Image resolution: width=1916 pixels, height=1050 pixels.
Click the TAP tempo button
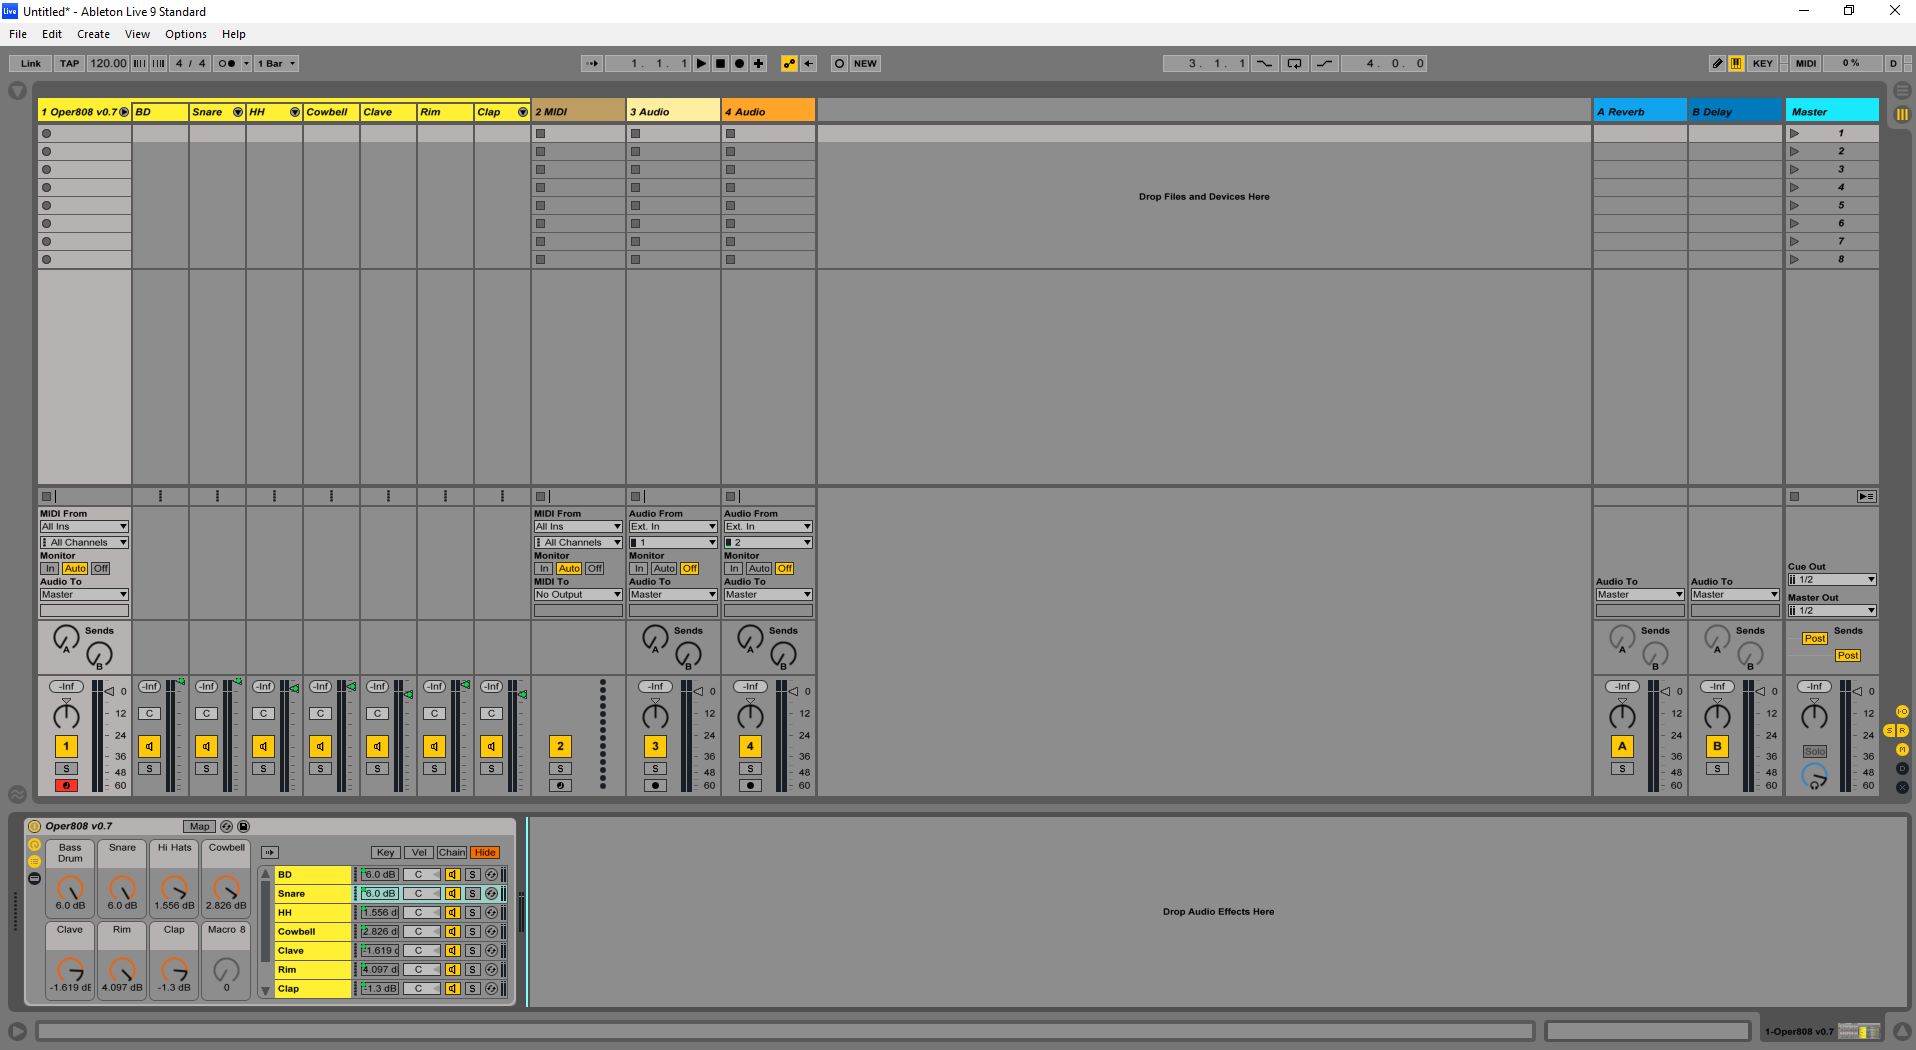[x=69, y=63]
